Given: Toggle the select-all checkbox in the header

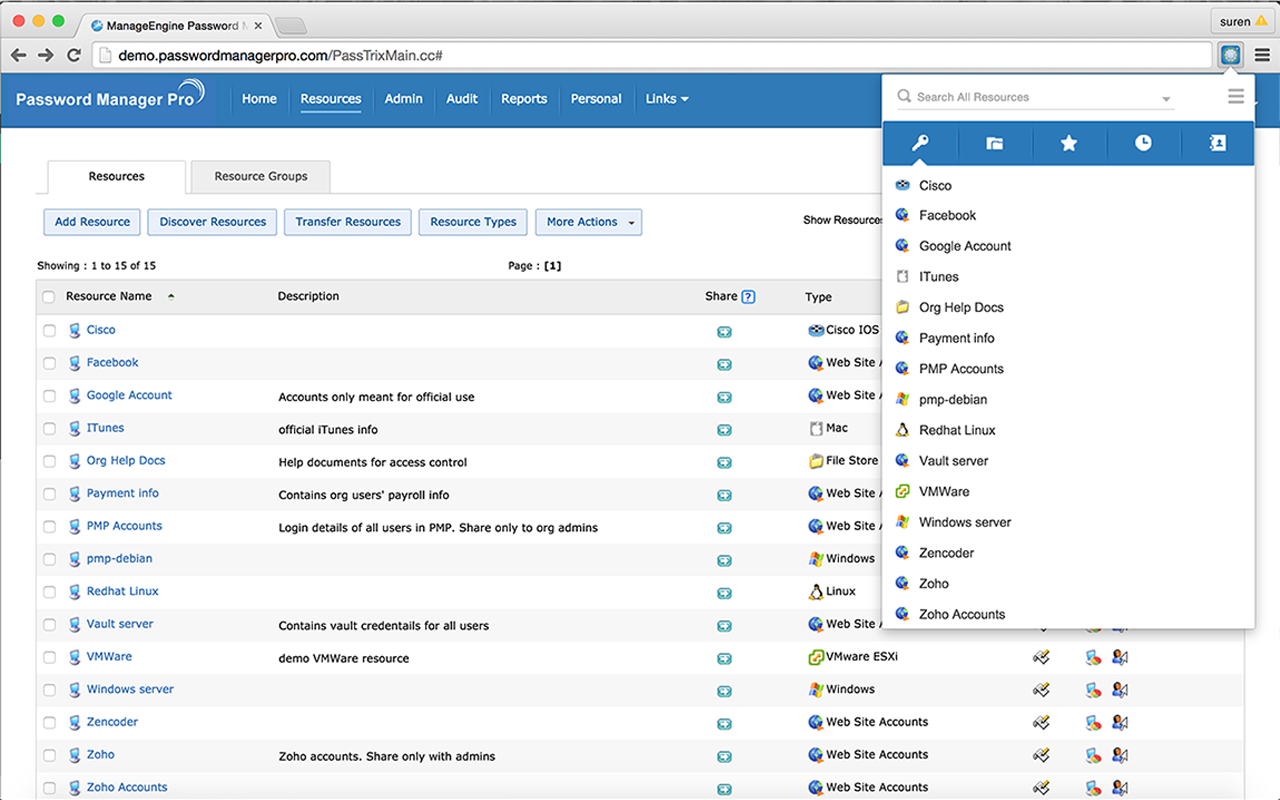Looking at the screenshot, I should 48,297.
